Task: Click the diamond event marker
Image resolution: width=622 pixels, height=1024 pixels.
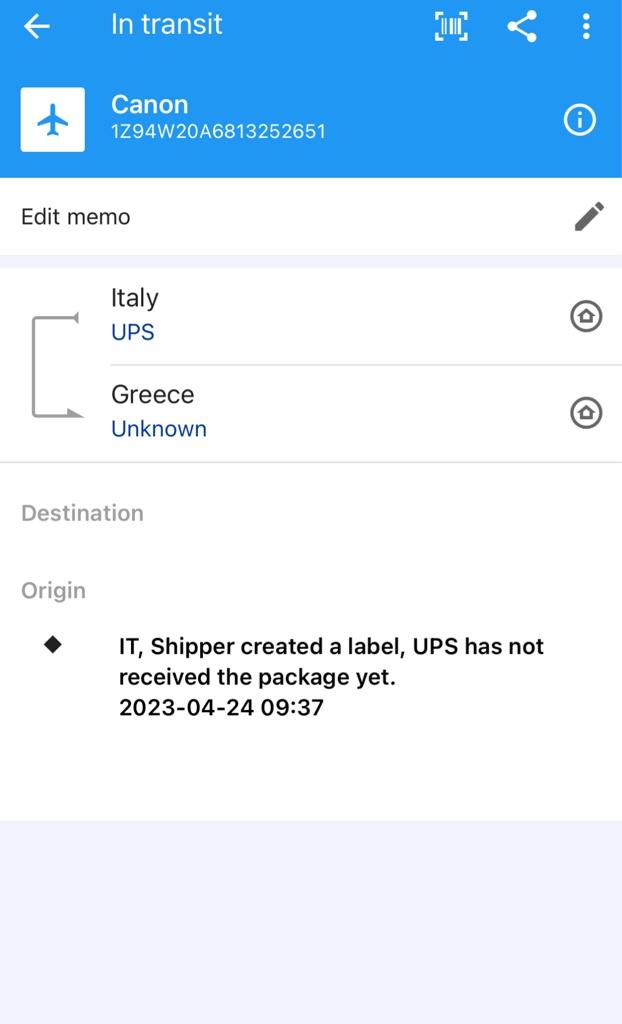Action: tap(53, 645)
